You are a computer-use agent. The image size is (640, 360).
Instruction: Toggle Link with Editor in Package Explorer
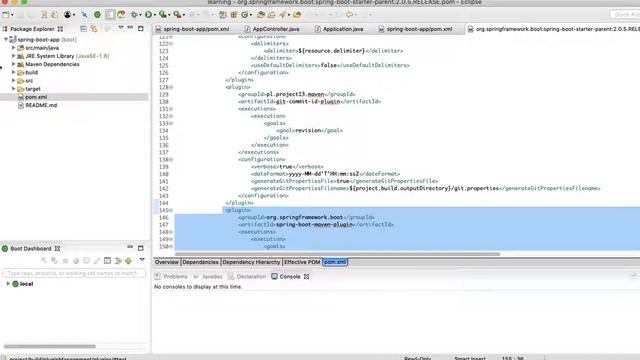click(x=94, y=29)
